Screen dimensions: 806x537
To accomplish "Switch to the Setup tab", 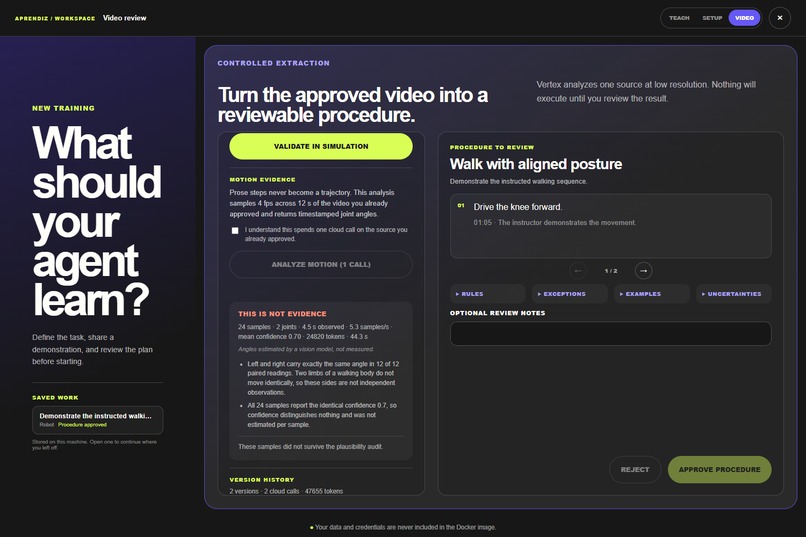I will coord(712,18).
